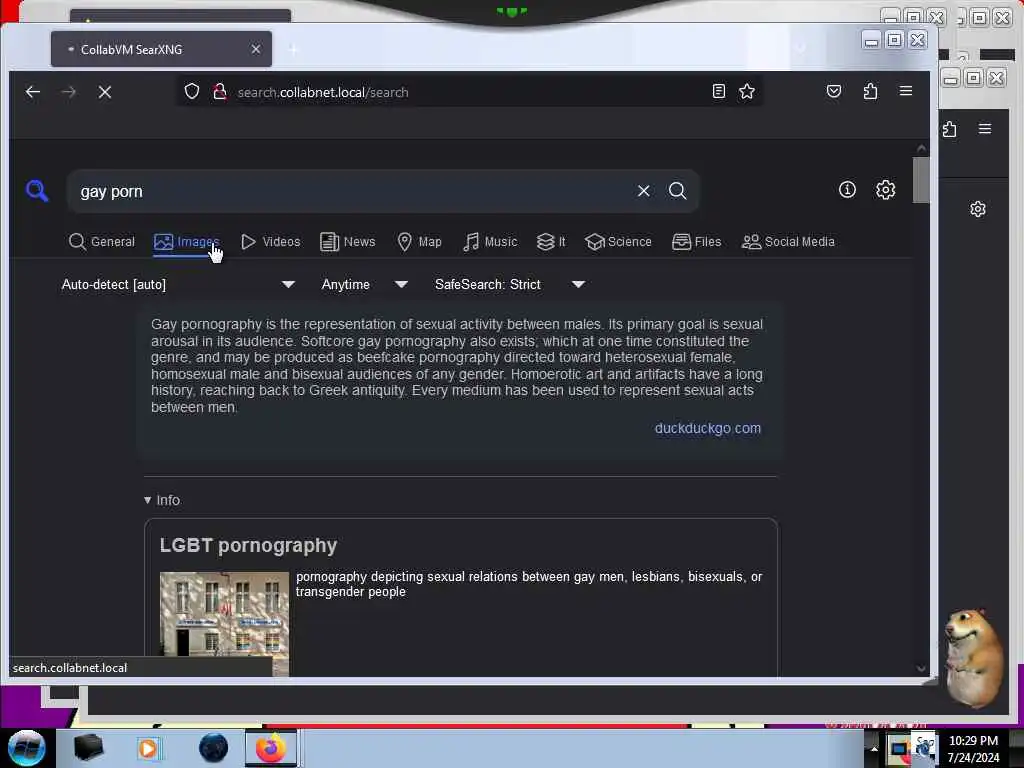1024x768 pixels.
Task: Switch to the Videos category tab
Action: [x=270, y=242]
